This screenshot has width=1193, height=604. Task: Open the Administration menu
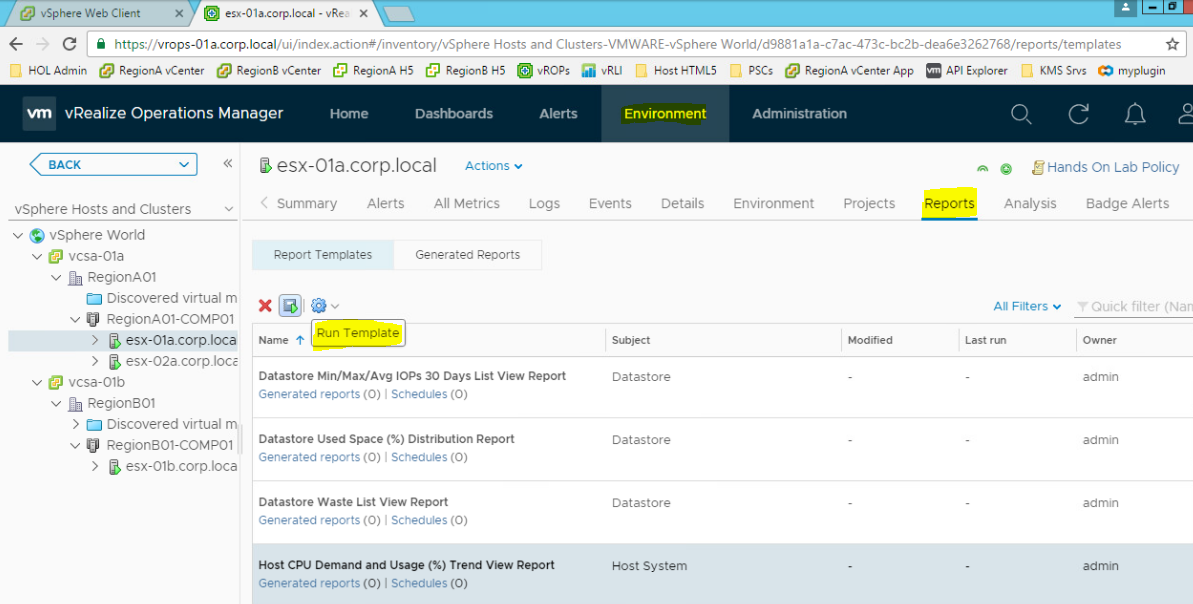(x=800, y=113)
